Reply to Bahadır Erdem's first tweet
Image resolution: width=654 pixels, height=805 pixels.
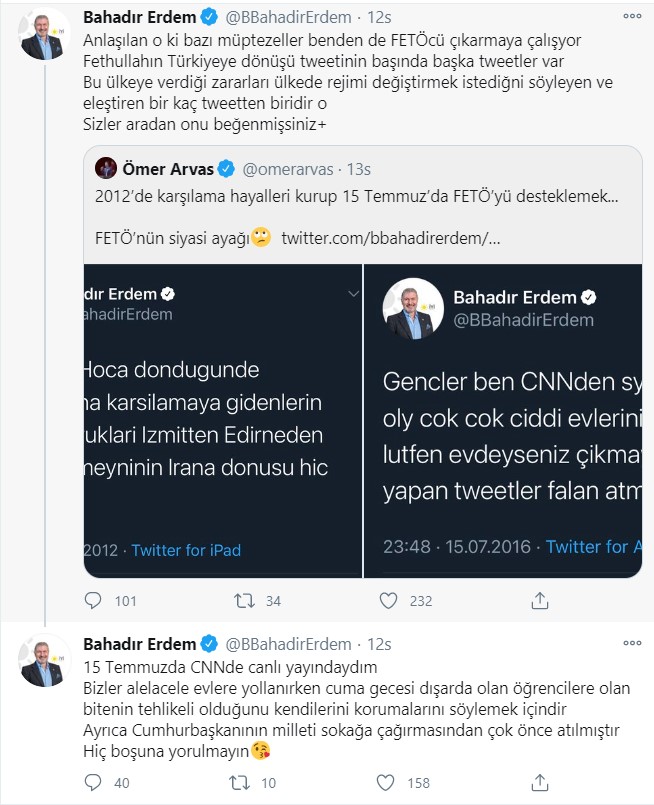click(x=92, y=602)
